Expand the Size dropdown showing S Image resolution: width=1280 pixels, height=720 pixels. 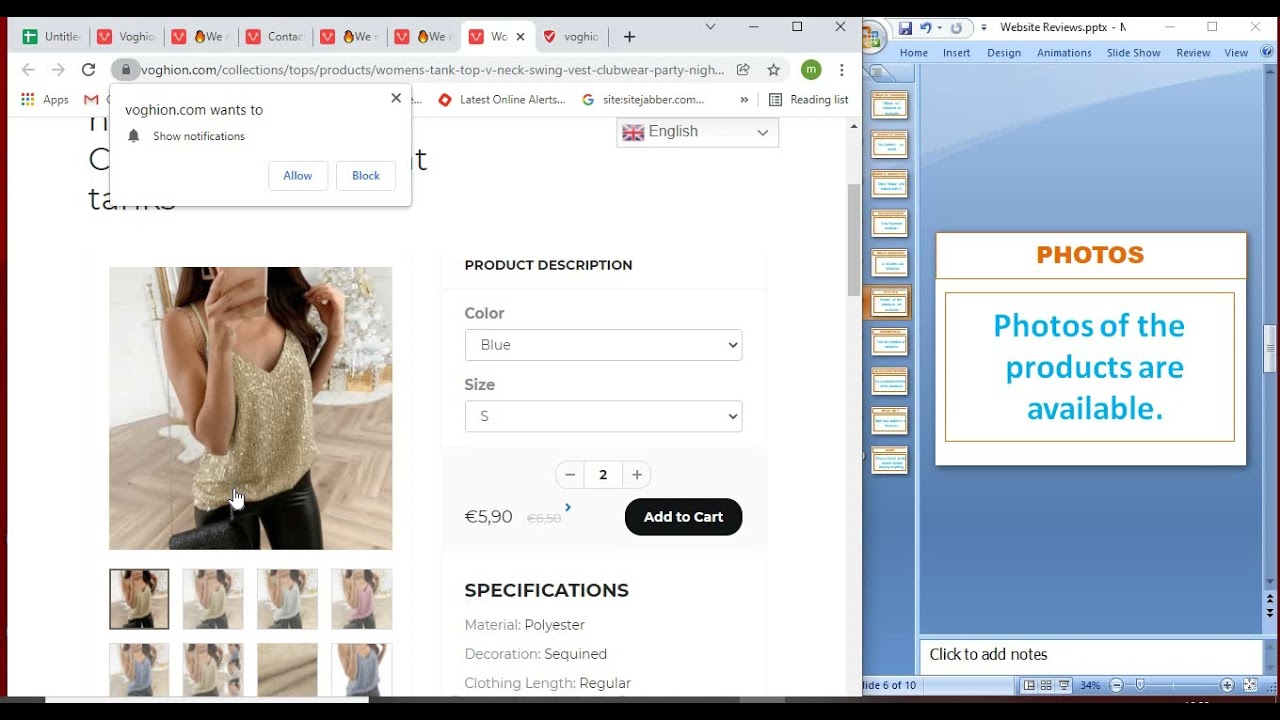click(x=603, y=416)
